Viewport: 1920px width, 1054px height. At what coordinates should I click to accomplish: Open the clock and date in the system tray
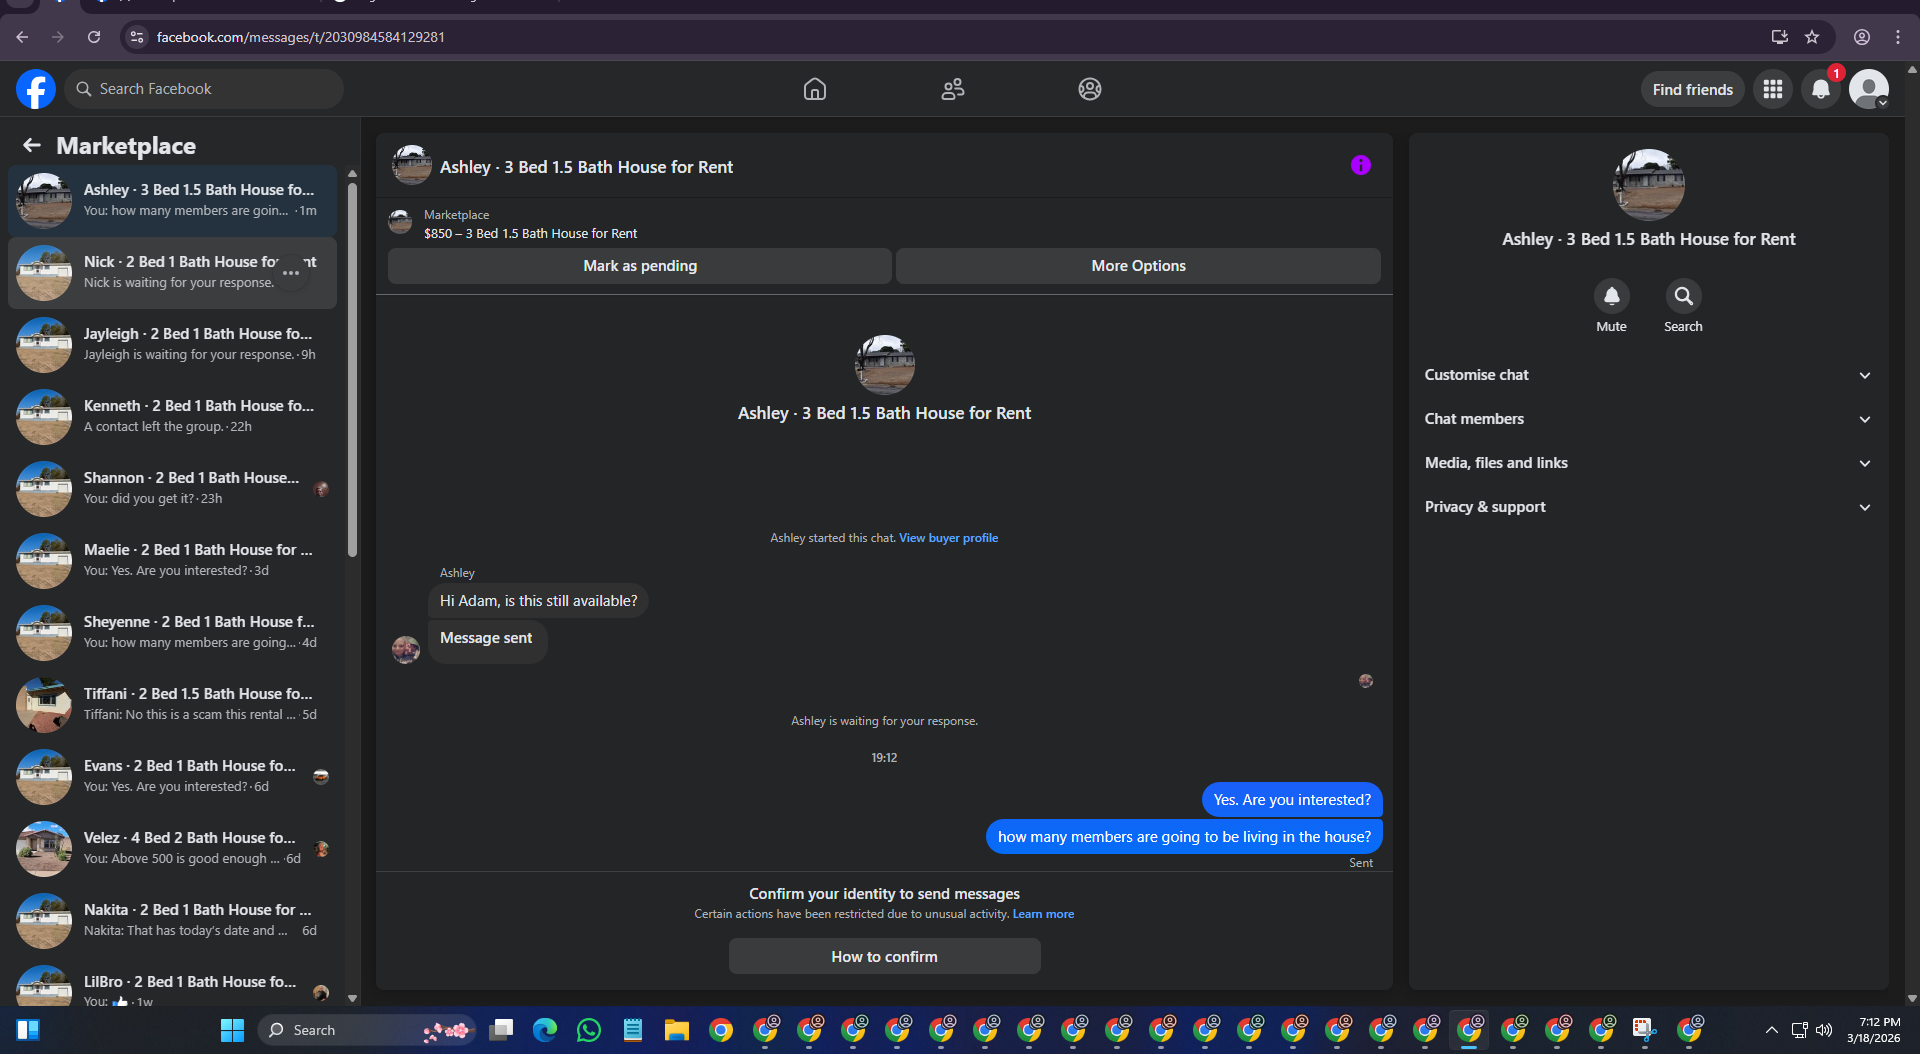[x=1874, y=1030]
